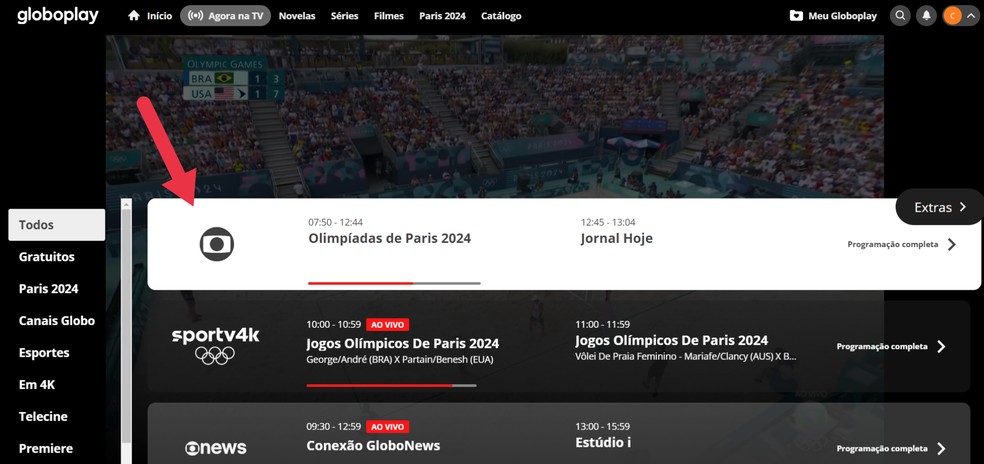Click AO VIVO badge on GloboNews row
The image size is (984, 464).
388,427
